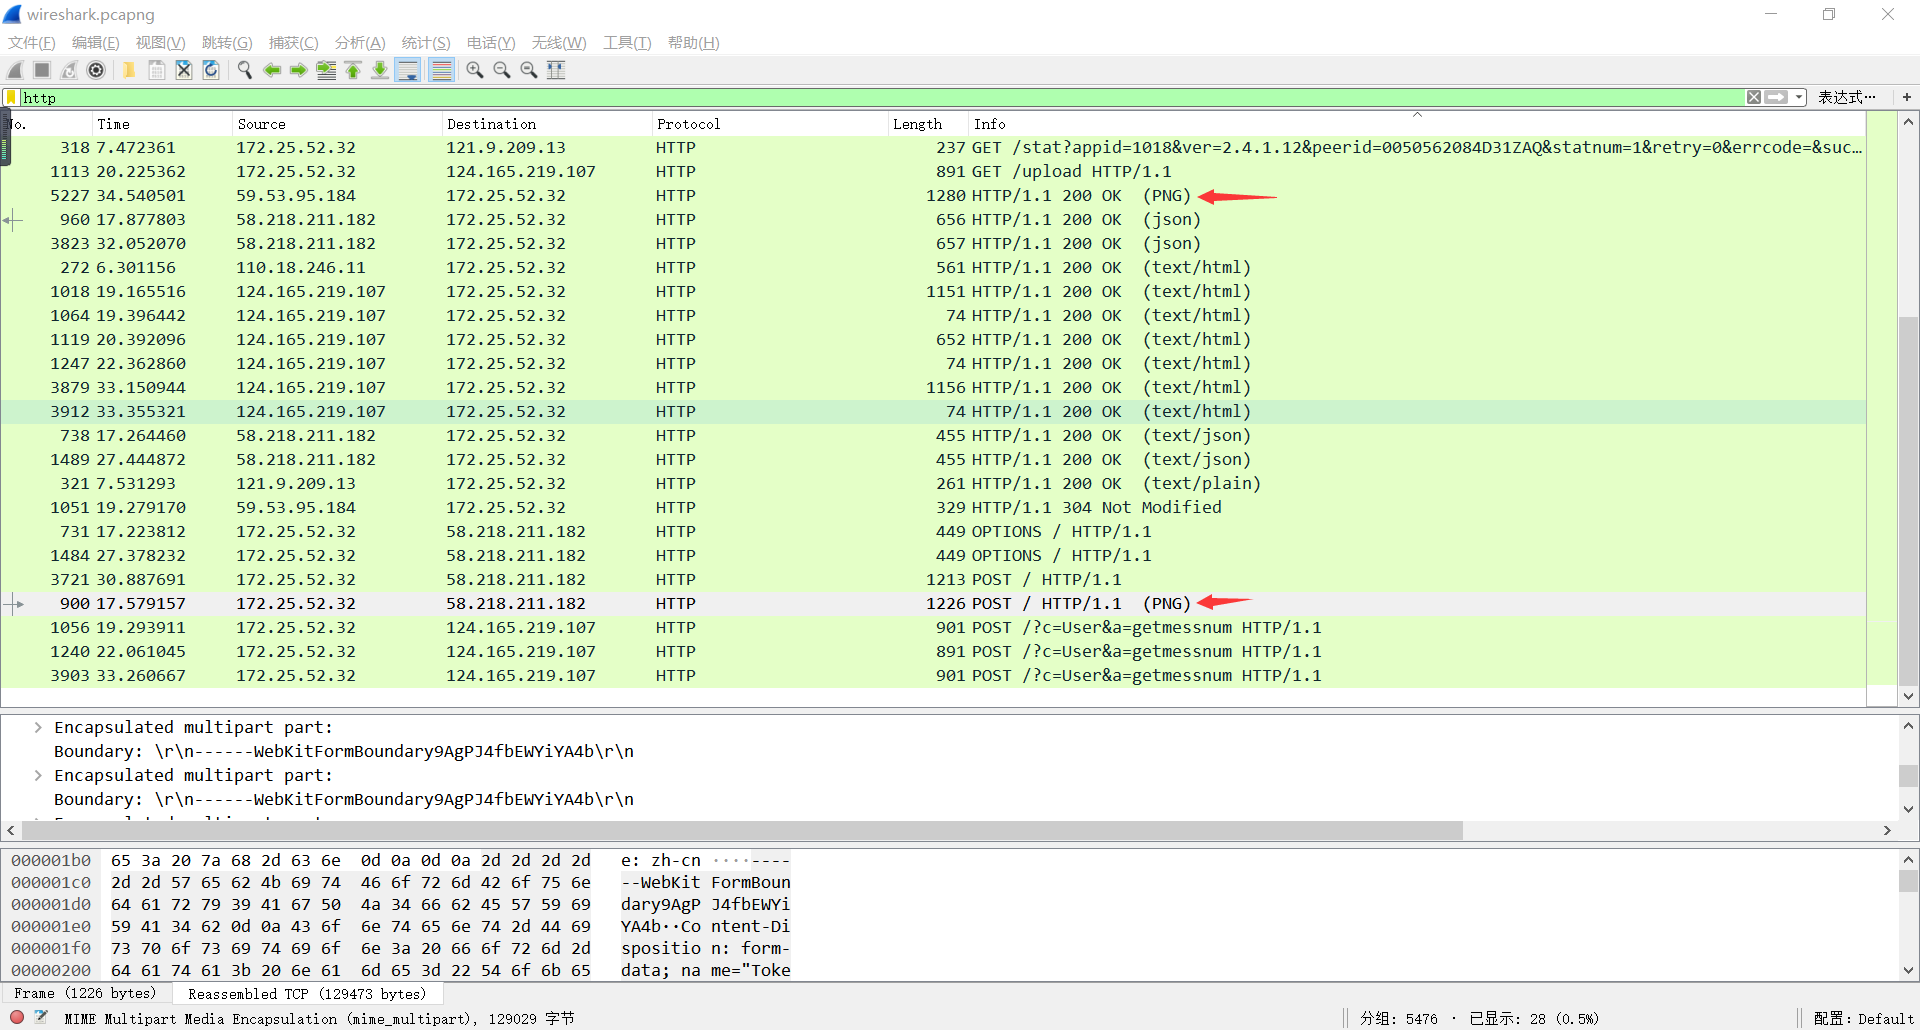
Task: Open the display filter history dropdown
Action: pos(1799,97)
